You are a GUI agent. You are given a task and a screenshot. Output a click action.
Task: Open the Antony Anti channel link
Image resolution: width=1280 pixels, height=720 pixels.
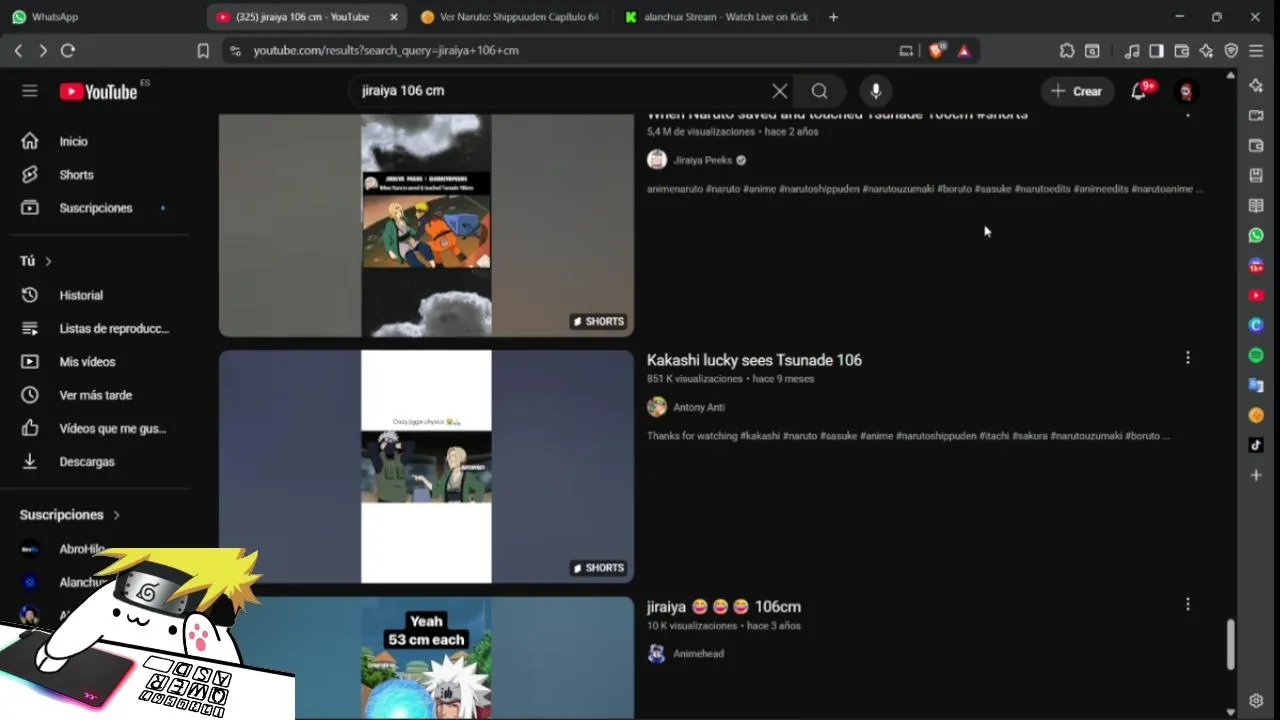click(x=699, y=407)
